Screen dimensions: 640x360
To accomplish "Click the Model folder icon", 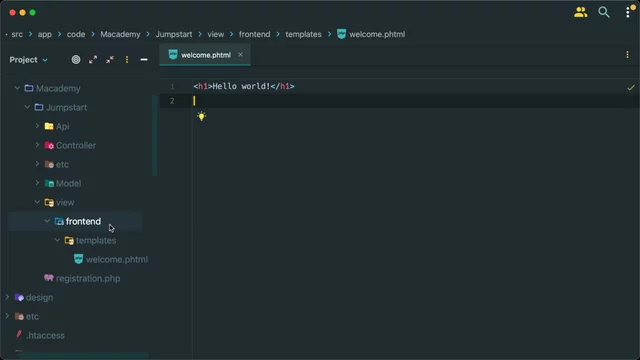I will [x=49, y=183].
